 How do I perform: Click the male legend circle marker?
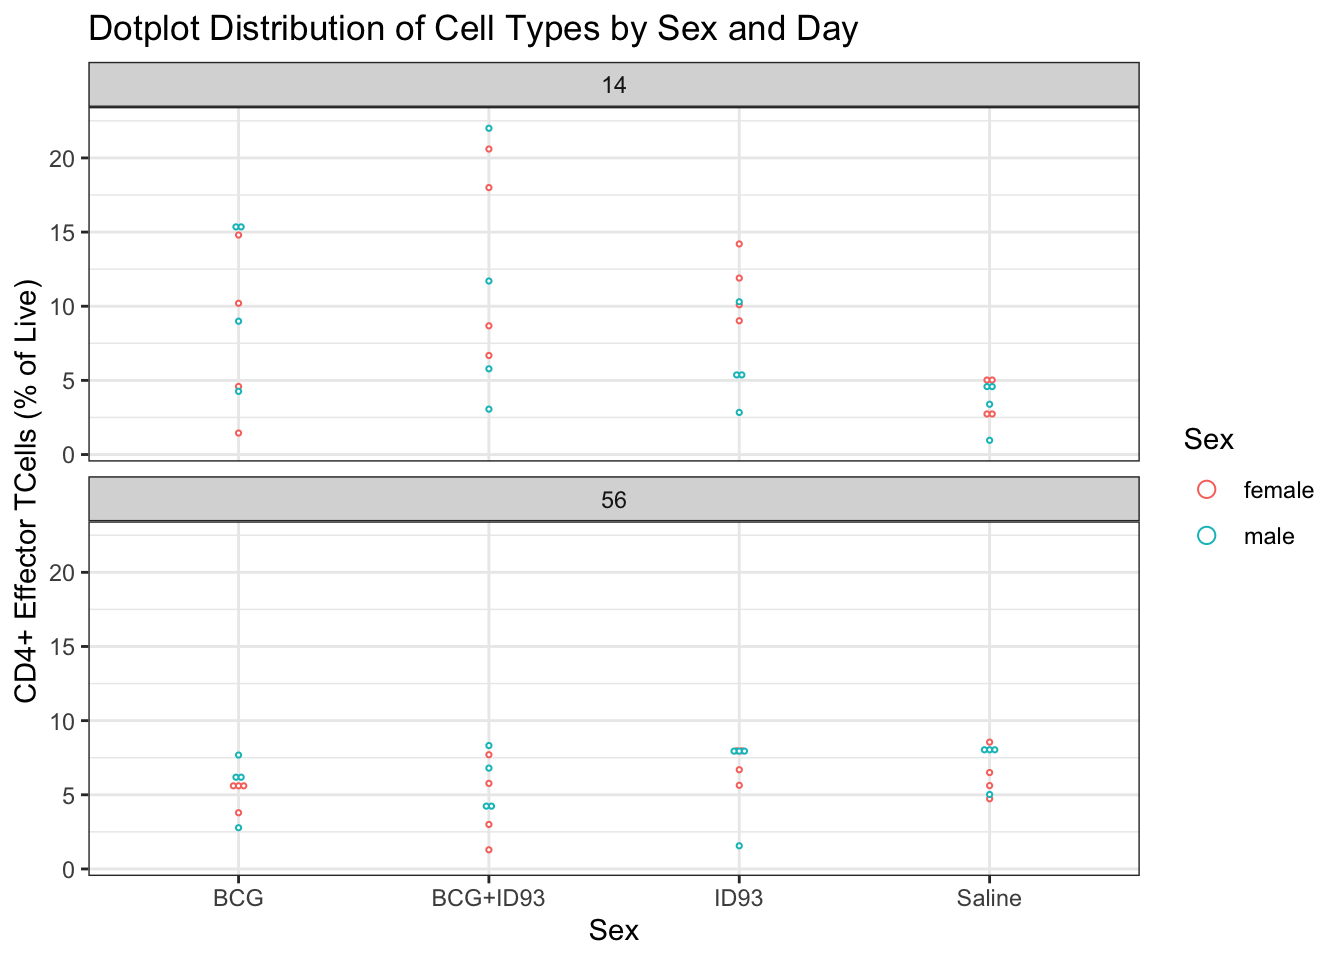point(1206,535)
